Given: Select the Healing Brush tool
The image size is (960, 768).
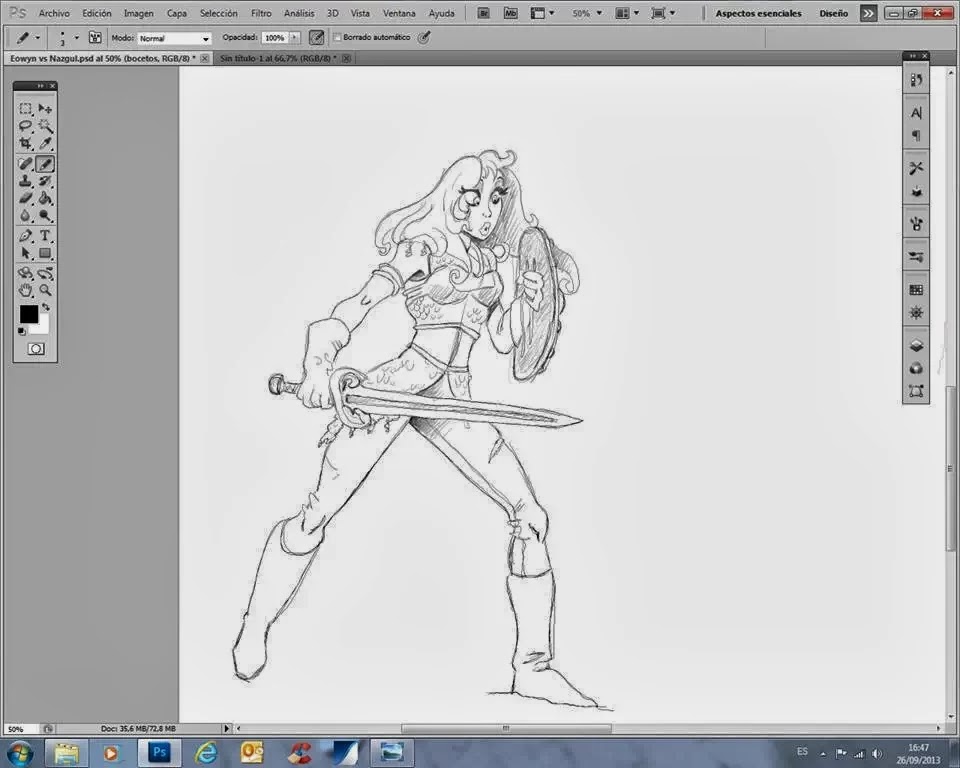Looking at the screenshot, I should point(25,164).
